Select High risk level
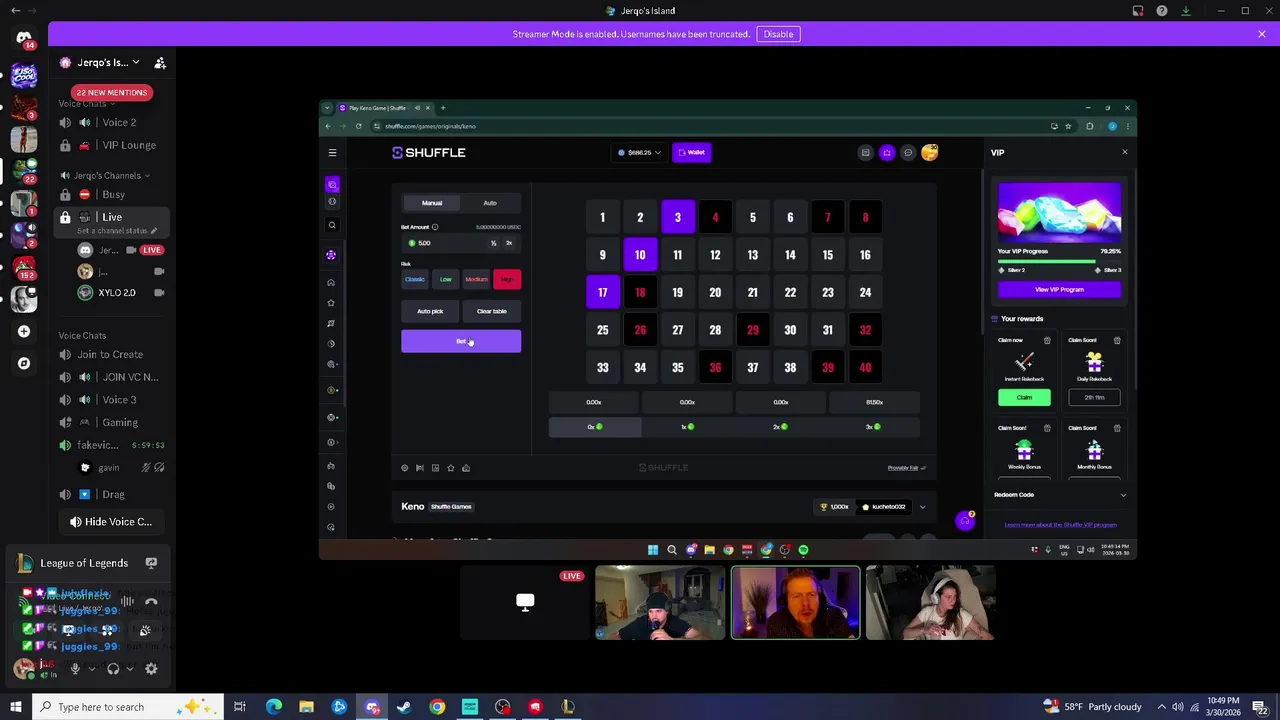The image size is (1280, 720). pyautogui.click(x=507, y=279)
